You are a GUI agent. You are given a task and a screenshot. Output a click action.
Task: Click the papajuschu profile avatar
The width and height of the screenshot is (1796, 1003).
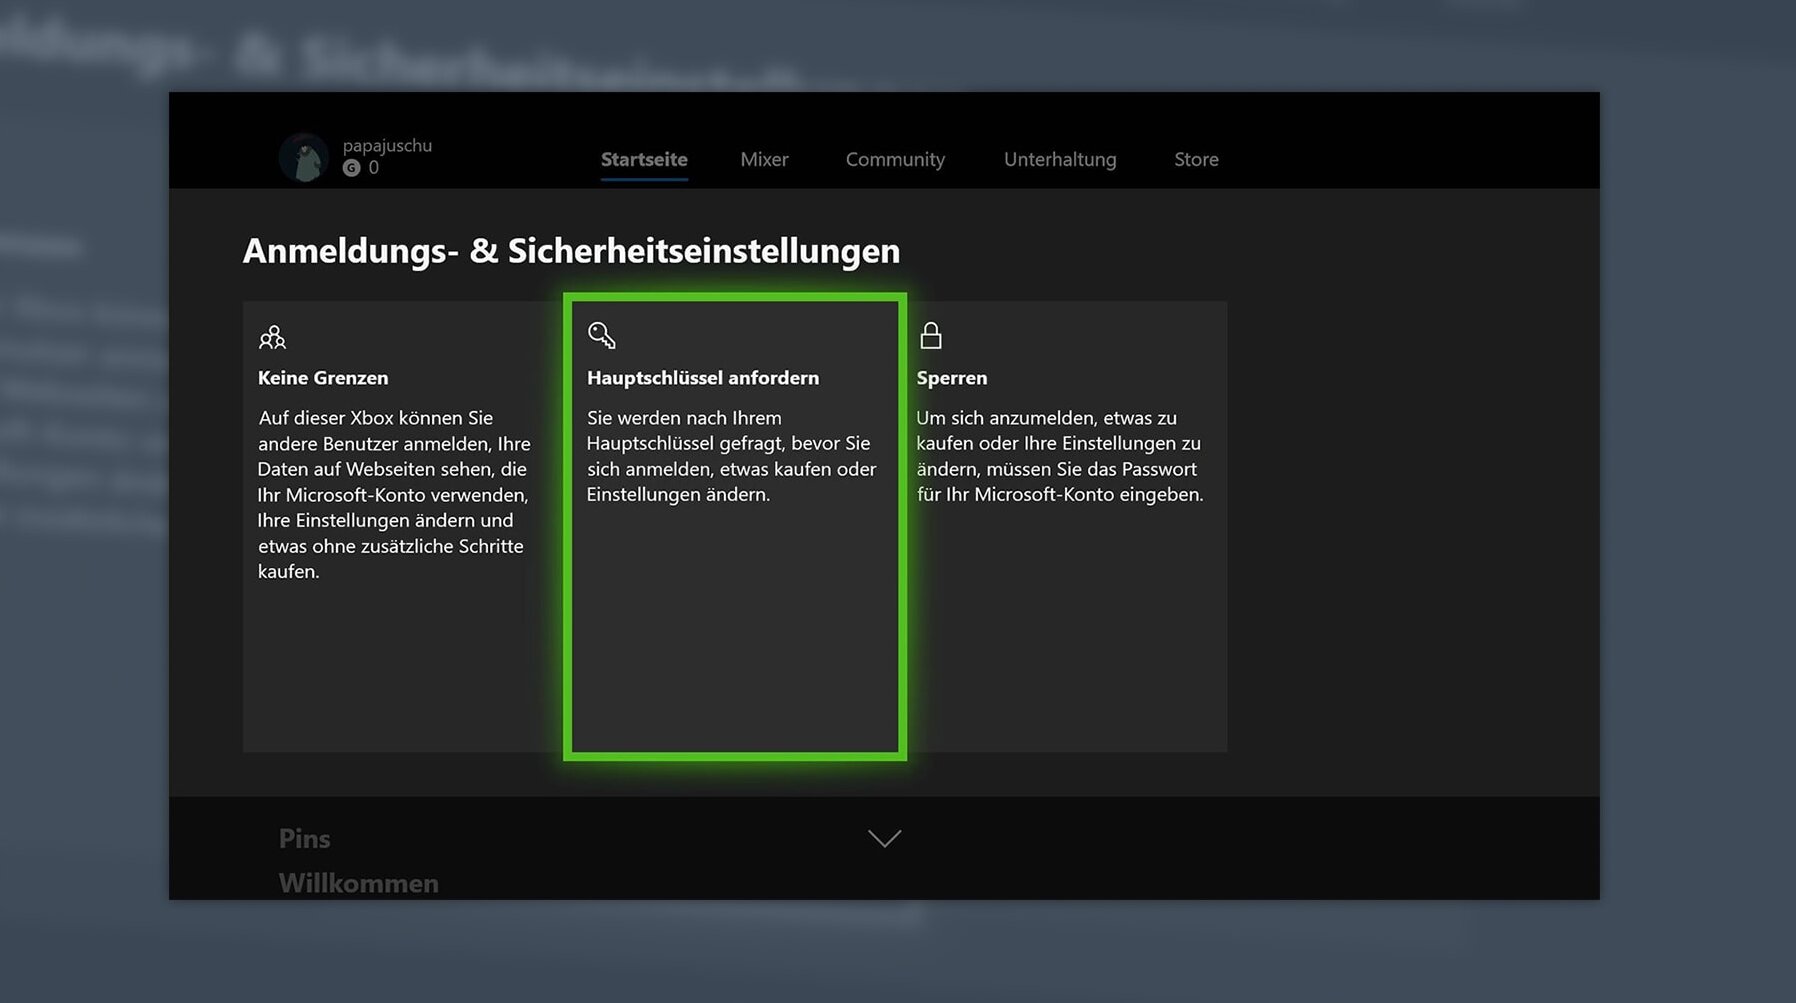pos(303,157)
